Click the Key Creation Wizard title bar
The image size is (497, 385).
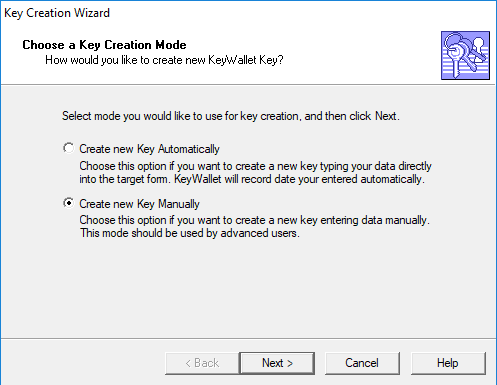tap(248, 13)
